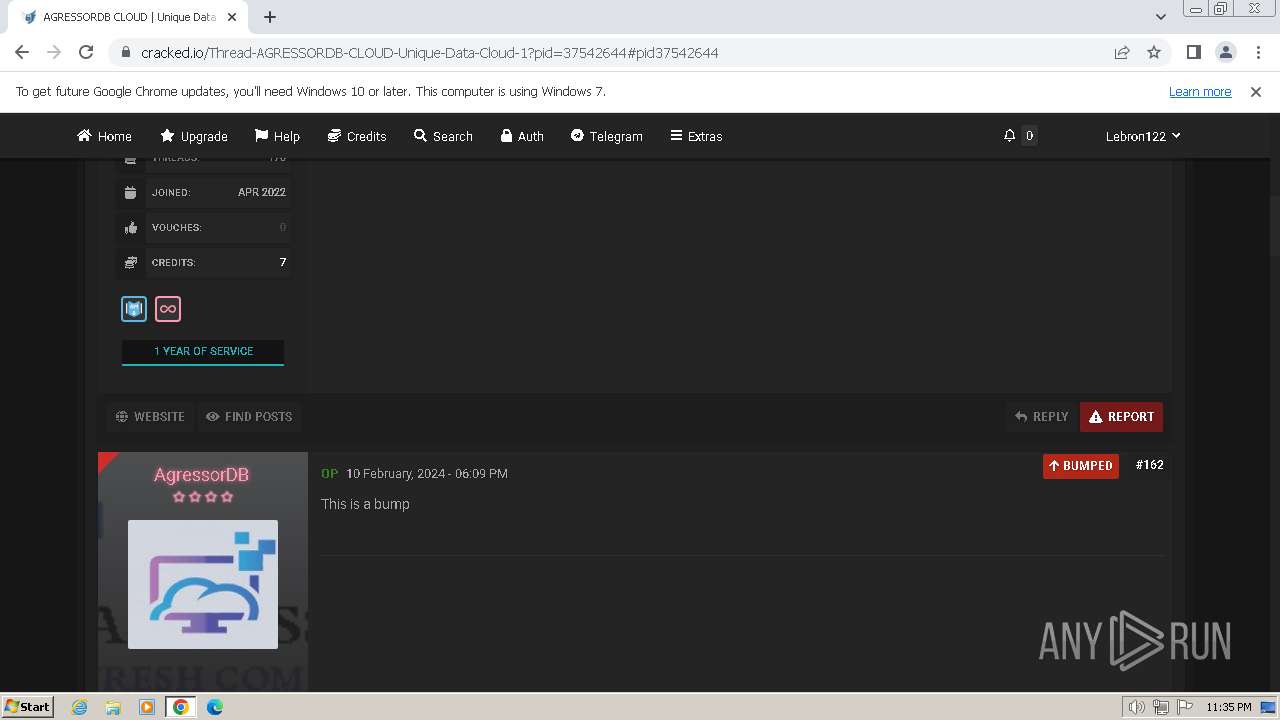Open File Explorer from taskbar
Viewport: 1280px width, 720px height.
(x=113, y=707)
